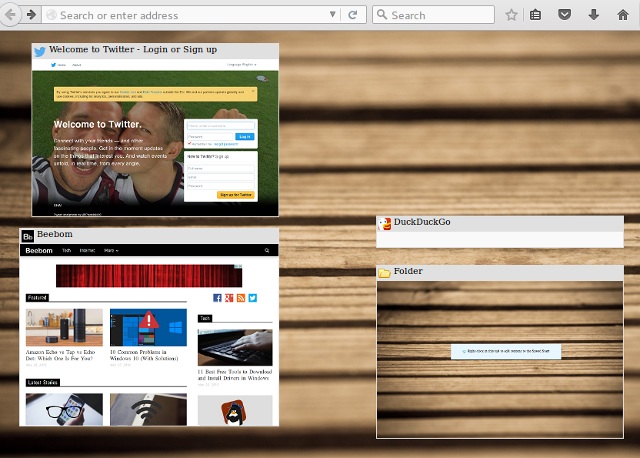Click the RSS feed icon in the Beebom thumbnail
The height and width of the screenshot is (458, 640).
pyautogui.click(x=241, y=298)
